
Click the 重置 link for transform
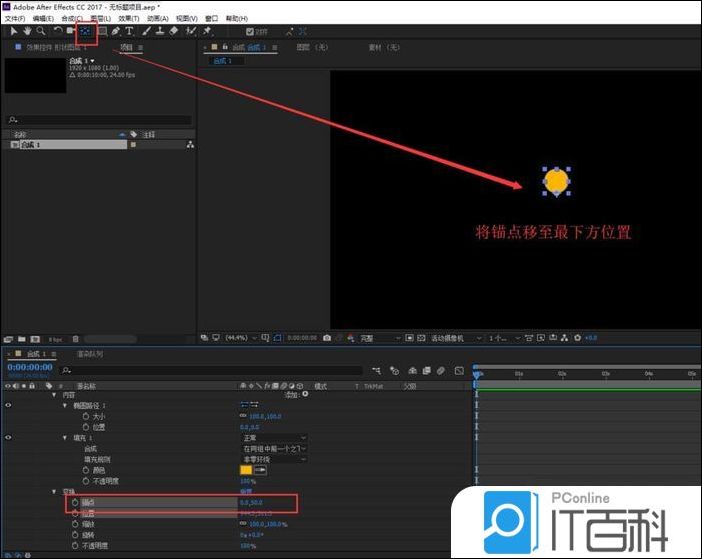245,492
